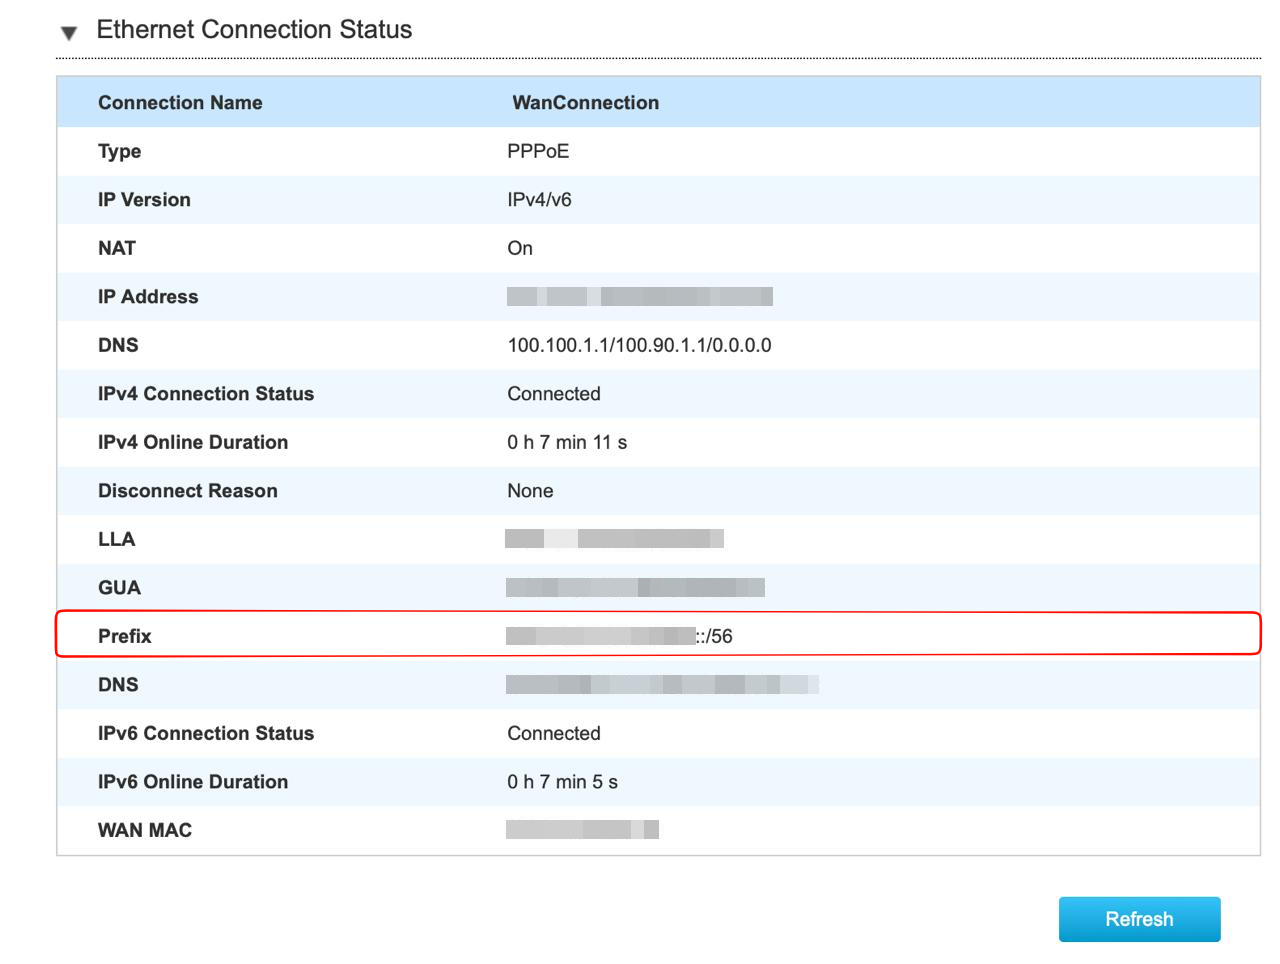
Task: Select the NAT value "On"
Action: (x=520, y=248)
